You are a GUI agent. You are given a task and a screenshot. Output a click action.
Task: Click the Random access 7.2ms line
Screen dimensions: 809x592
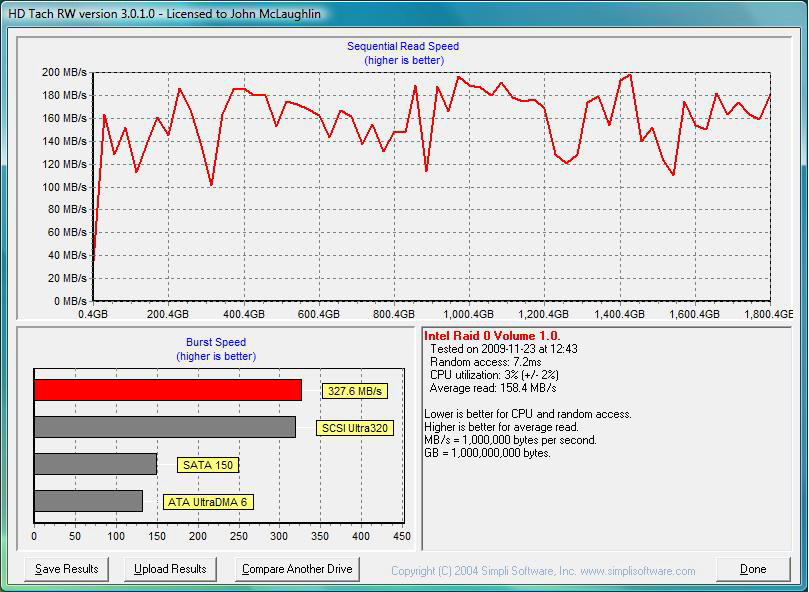pos(486,362)
